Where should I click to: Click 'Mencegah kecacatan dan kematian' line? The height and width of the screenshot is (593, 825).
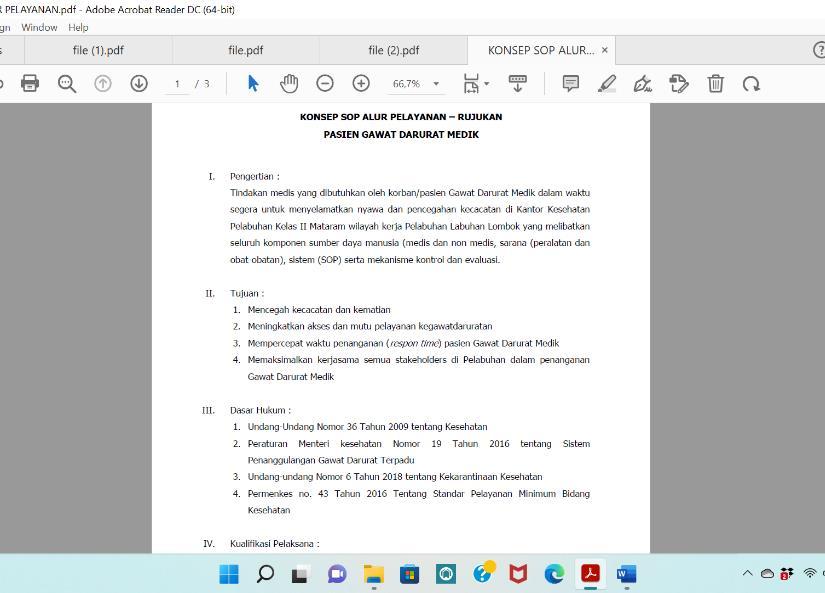[319, 310]
